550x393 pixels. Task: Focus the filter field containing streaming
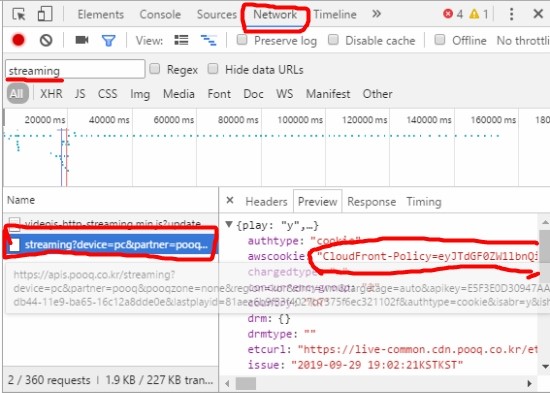pos(75,69)
